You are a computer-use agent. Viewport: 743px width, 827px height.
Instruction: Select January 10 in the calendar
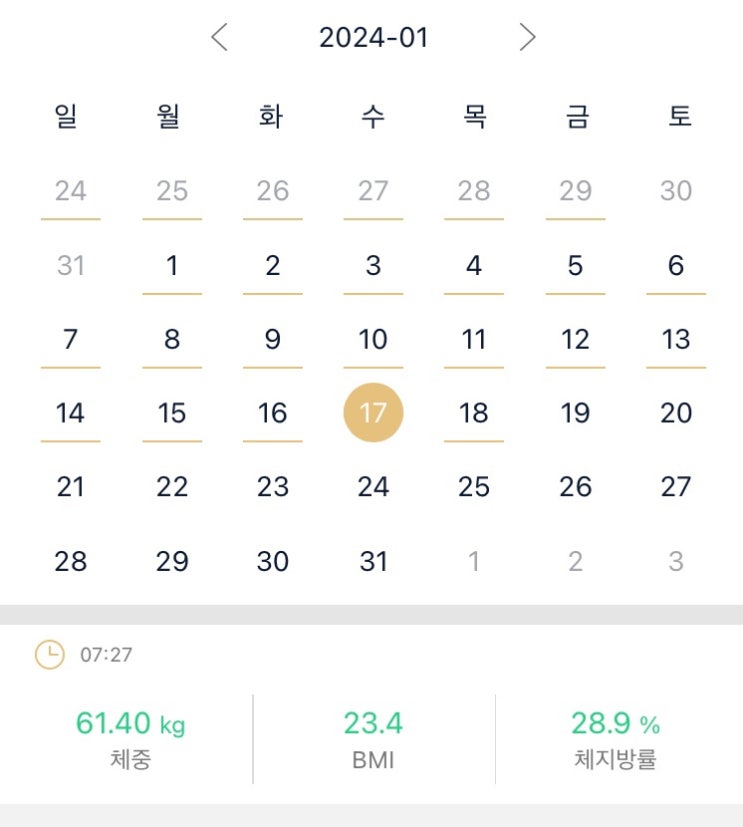click(x=373, y=340)
